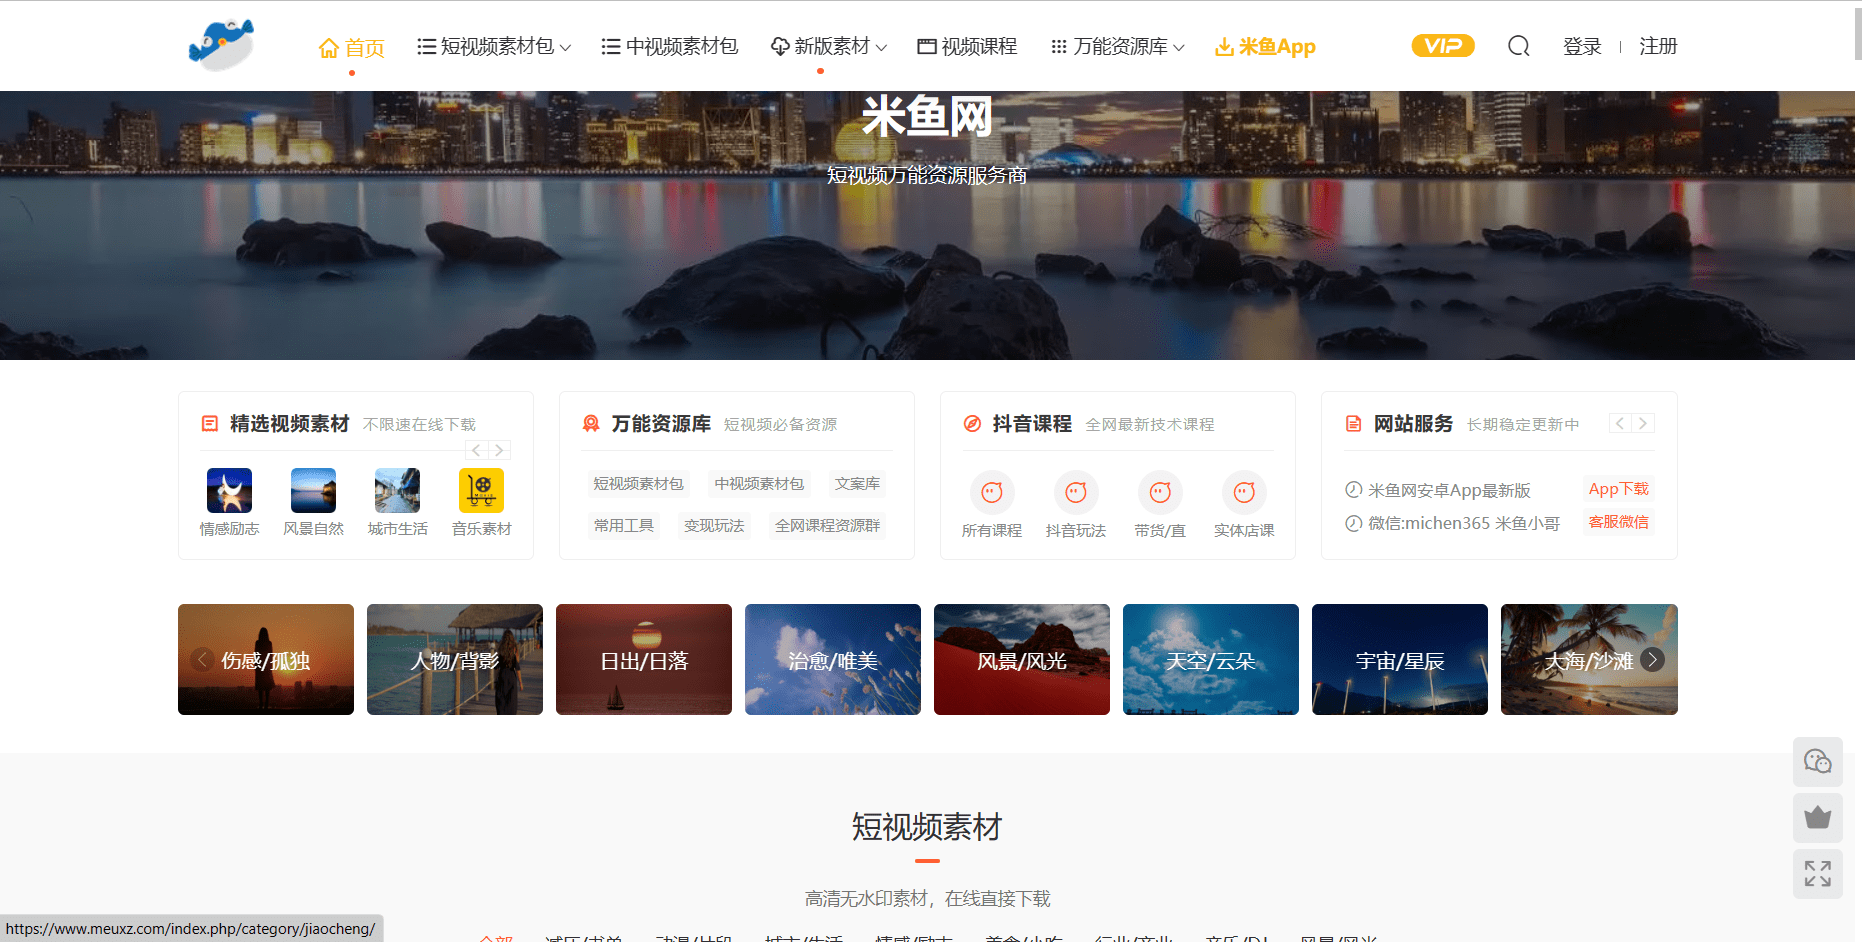Open 天空/云朵 thumbnail
The height and width of the screenshot is (942, 1862).
(x=1211, y=659)
